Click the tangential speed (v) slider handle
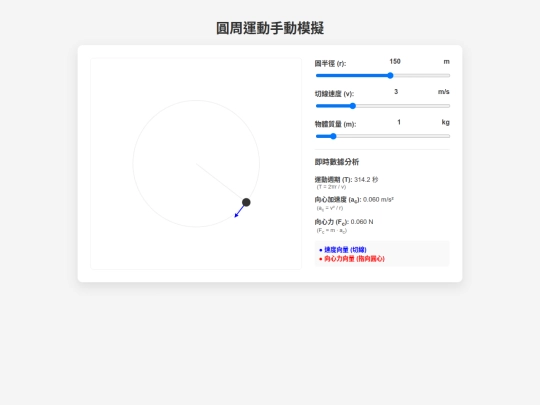The height and width of the screenshot is (405, 540). point(353,106)
